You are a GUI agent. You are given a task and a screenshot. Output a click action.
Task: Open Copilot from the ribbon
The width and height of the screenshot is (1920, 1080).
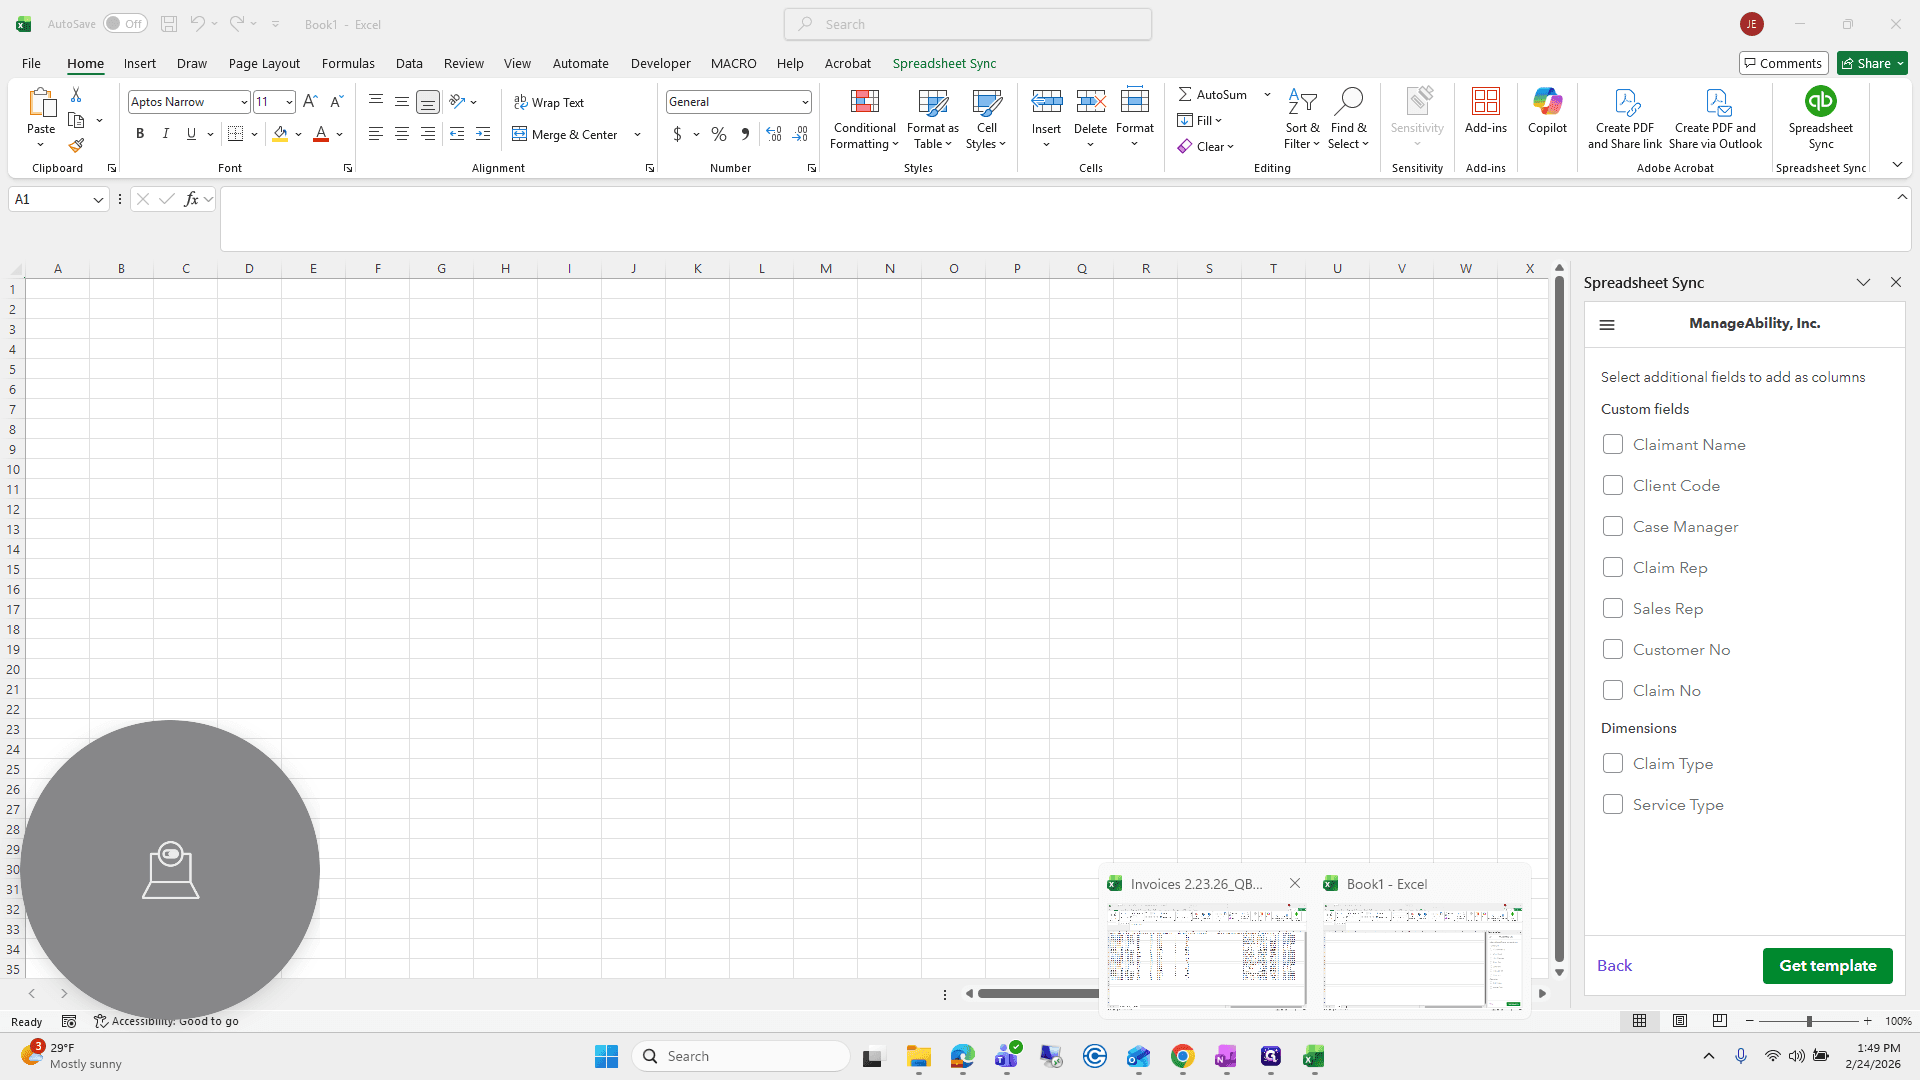(x=1547, y=110)
